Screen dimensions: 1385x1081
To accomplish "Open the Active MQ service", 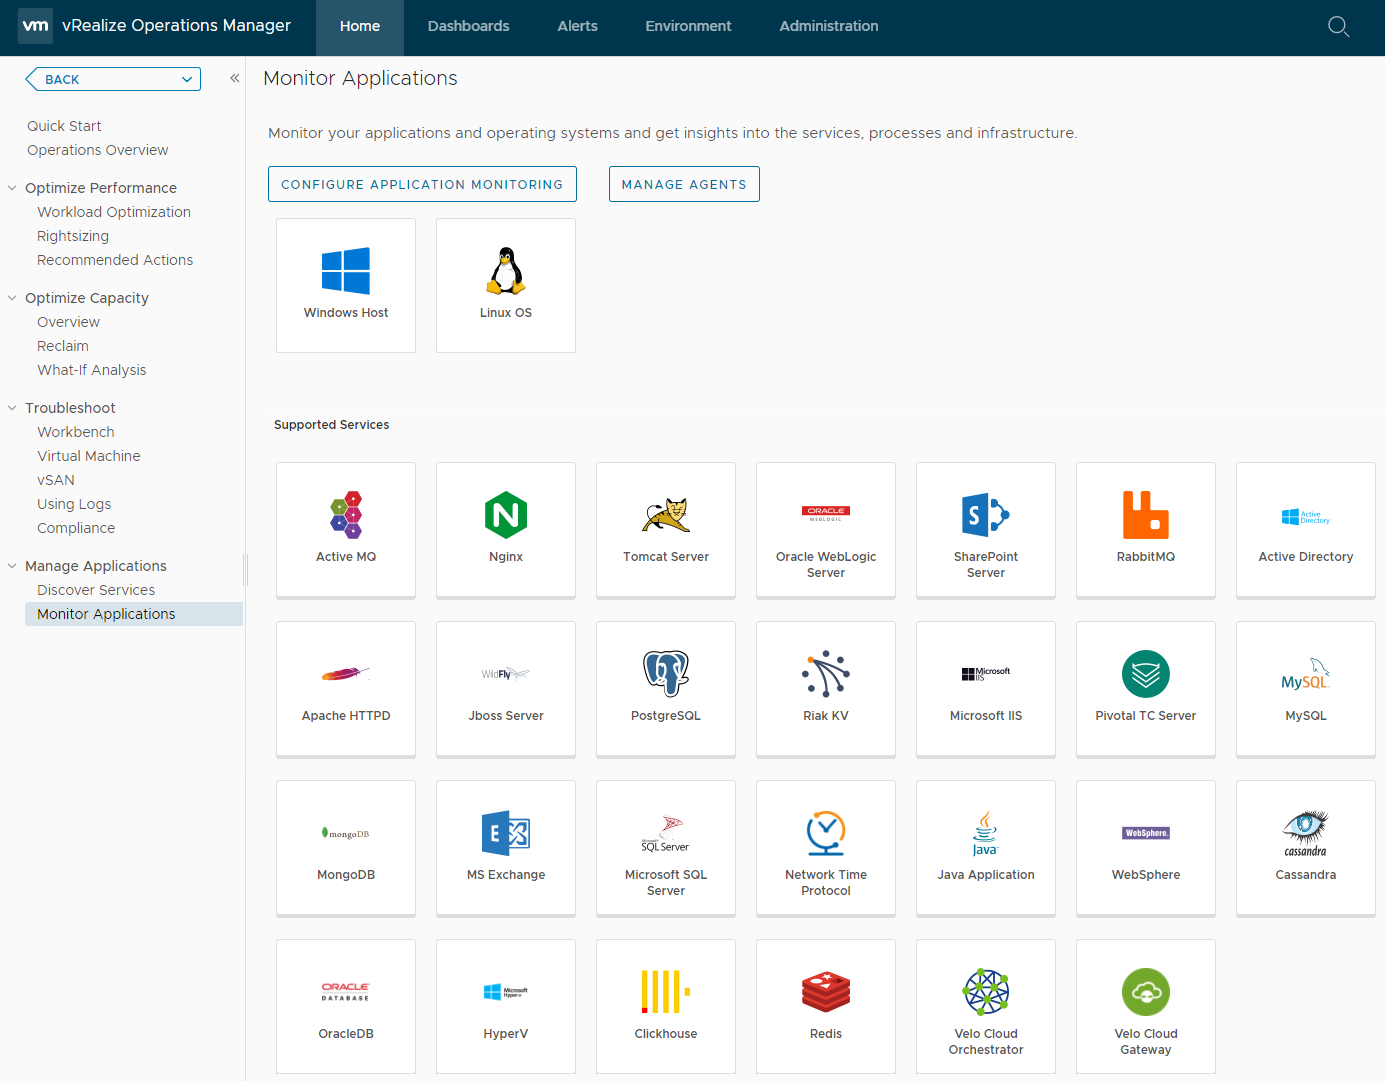I will (x=345, y=530).
